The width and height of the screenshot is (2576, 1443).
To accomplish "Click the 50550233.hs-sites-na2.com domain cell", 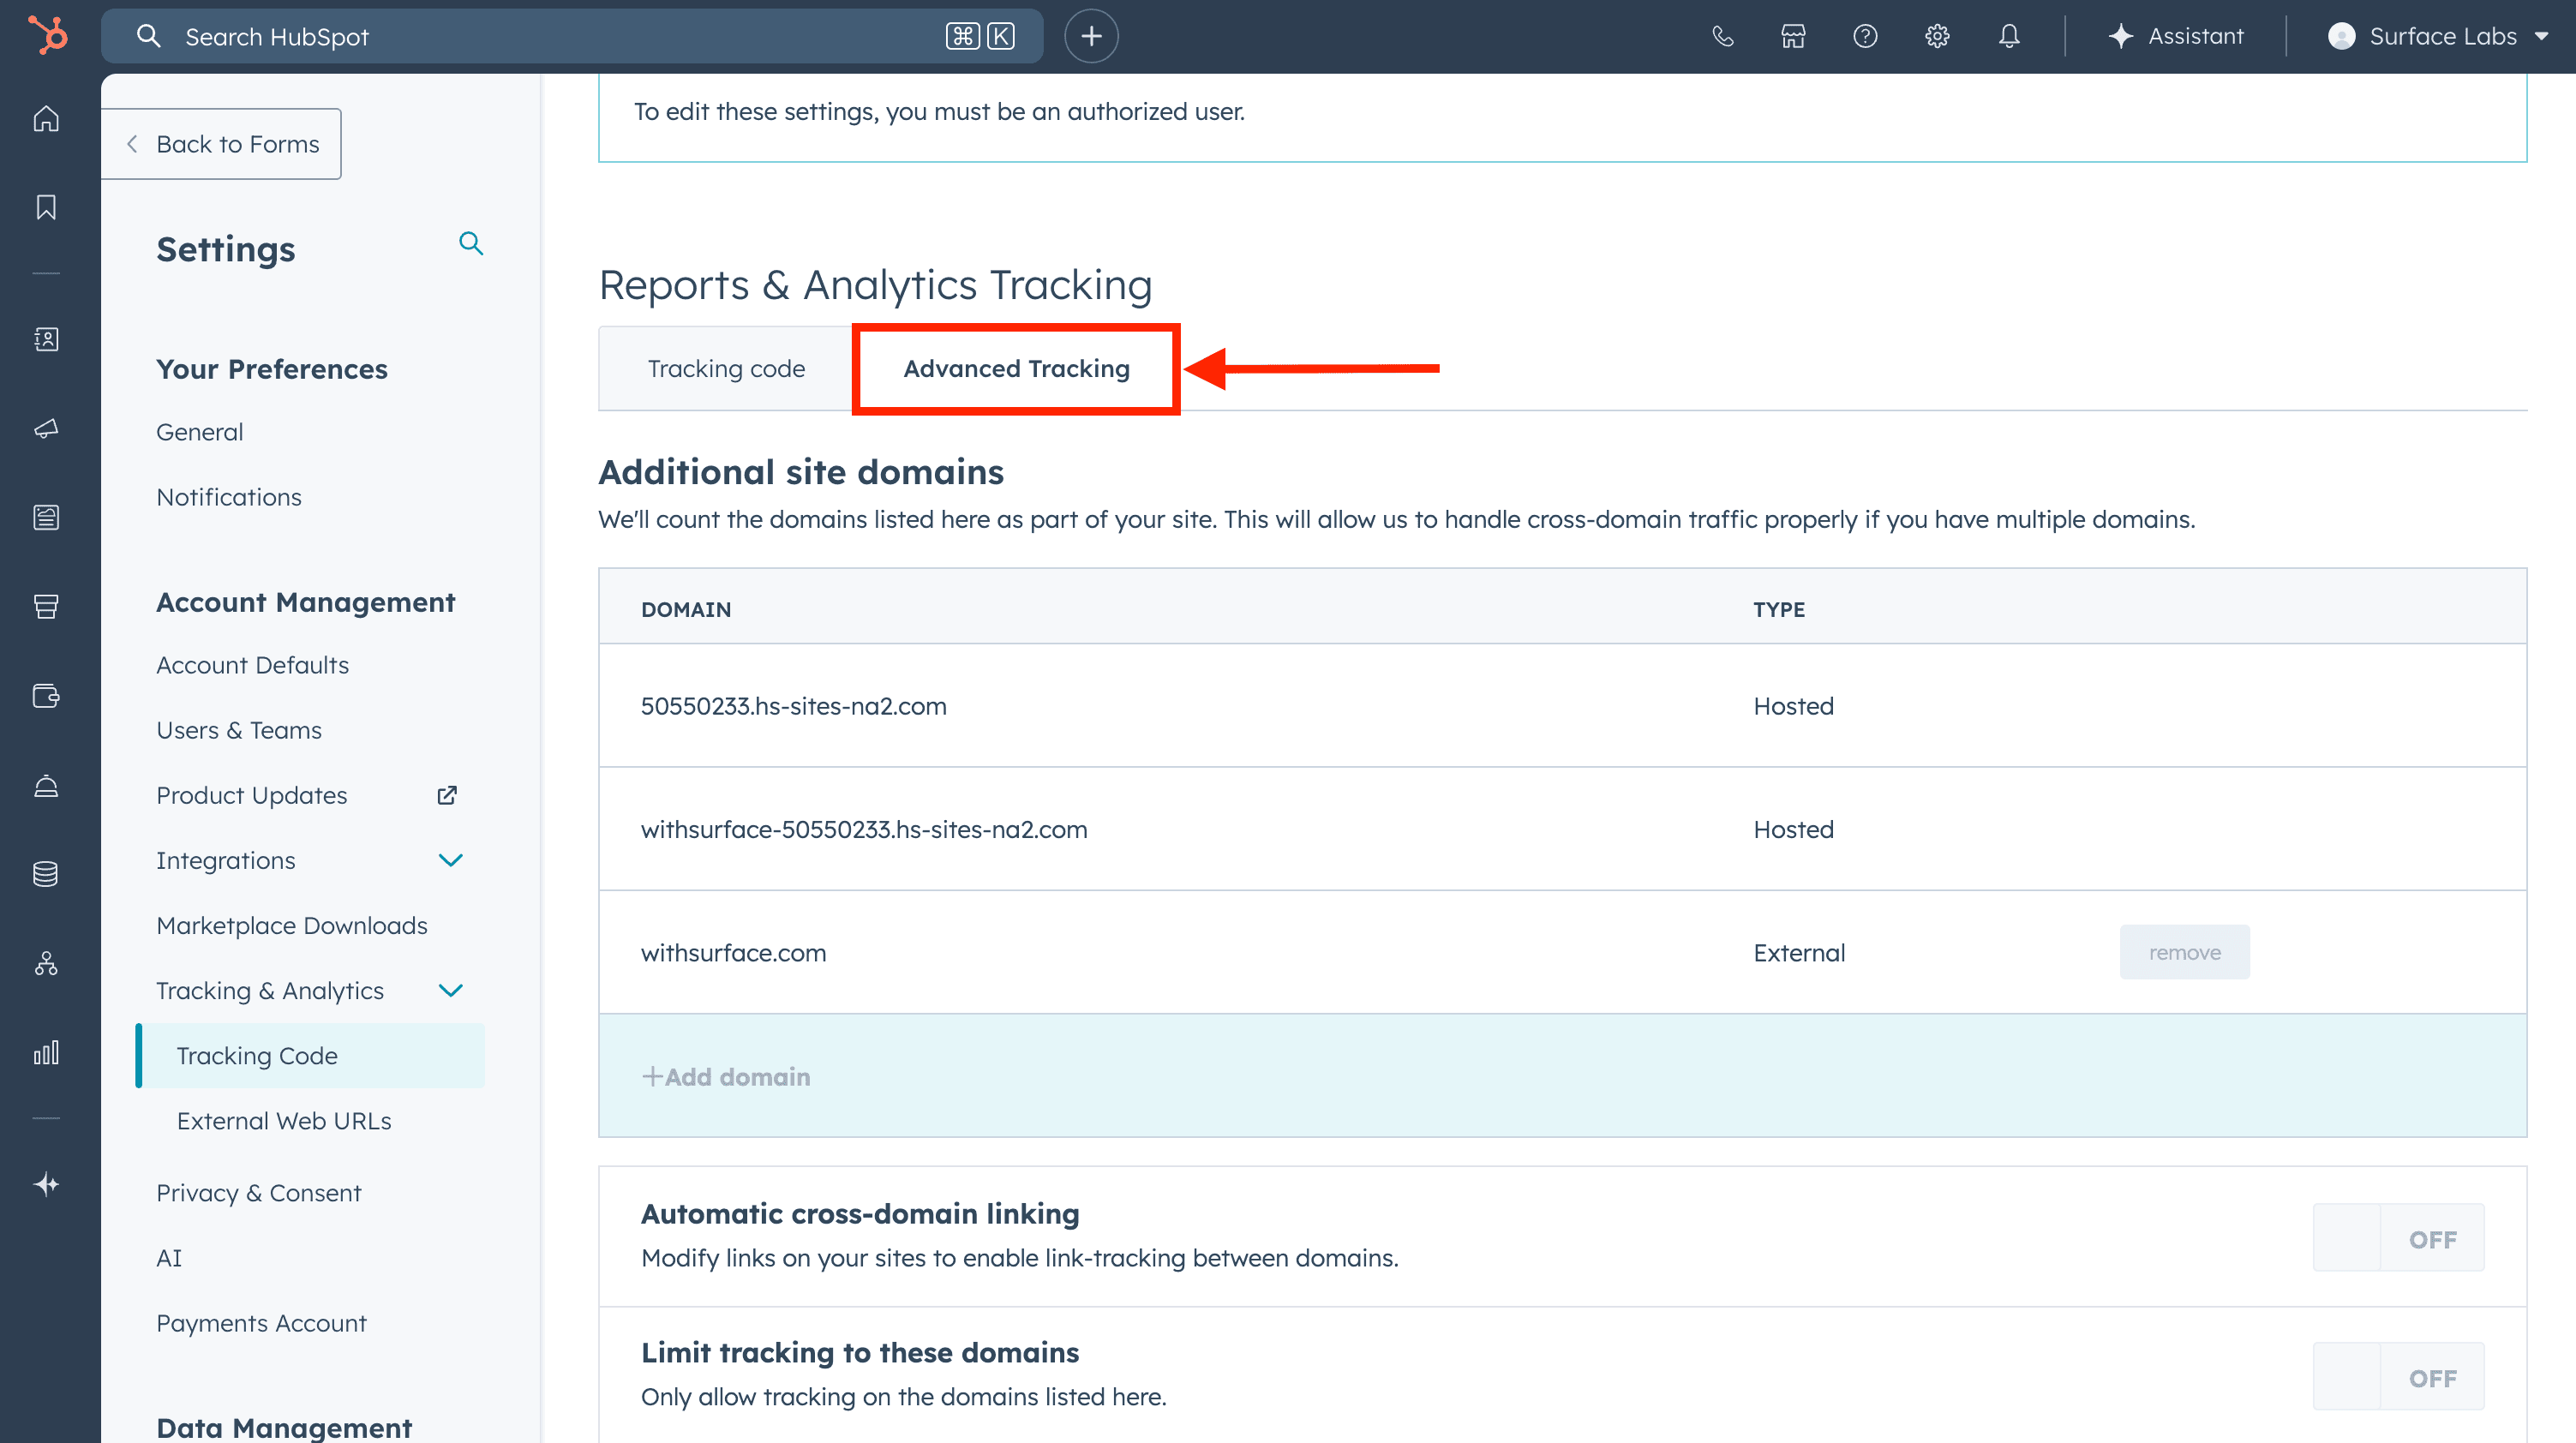I will pos(793,706).
